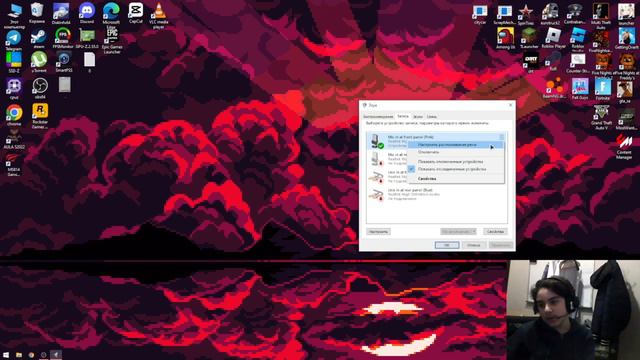Click Cancel in the Sound dialog
This screenshot has width=640, height=360.
pyautogui.click(x=473, y=245)
